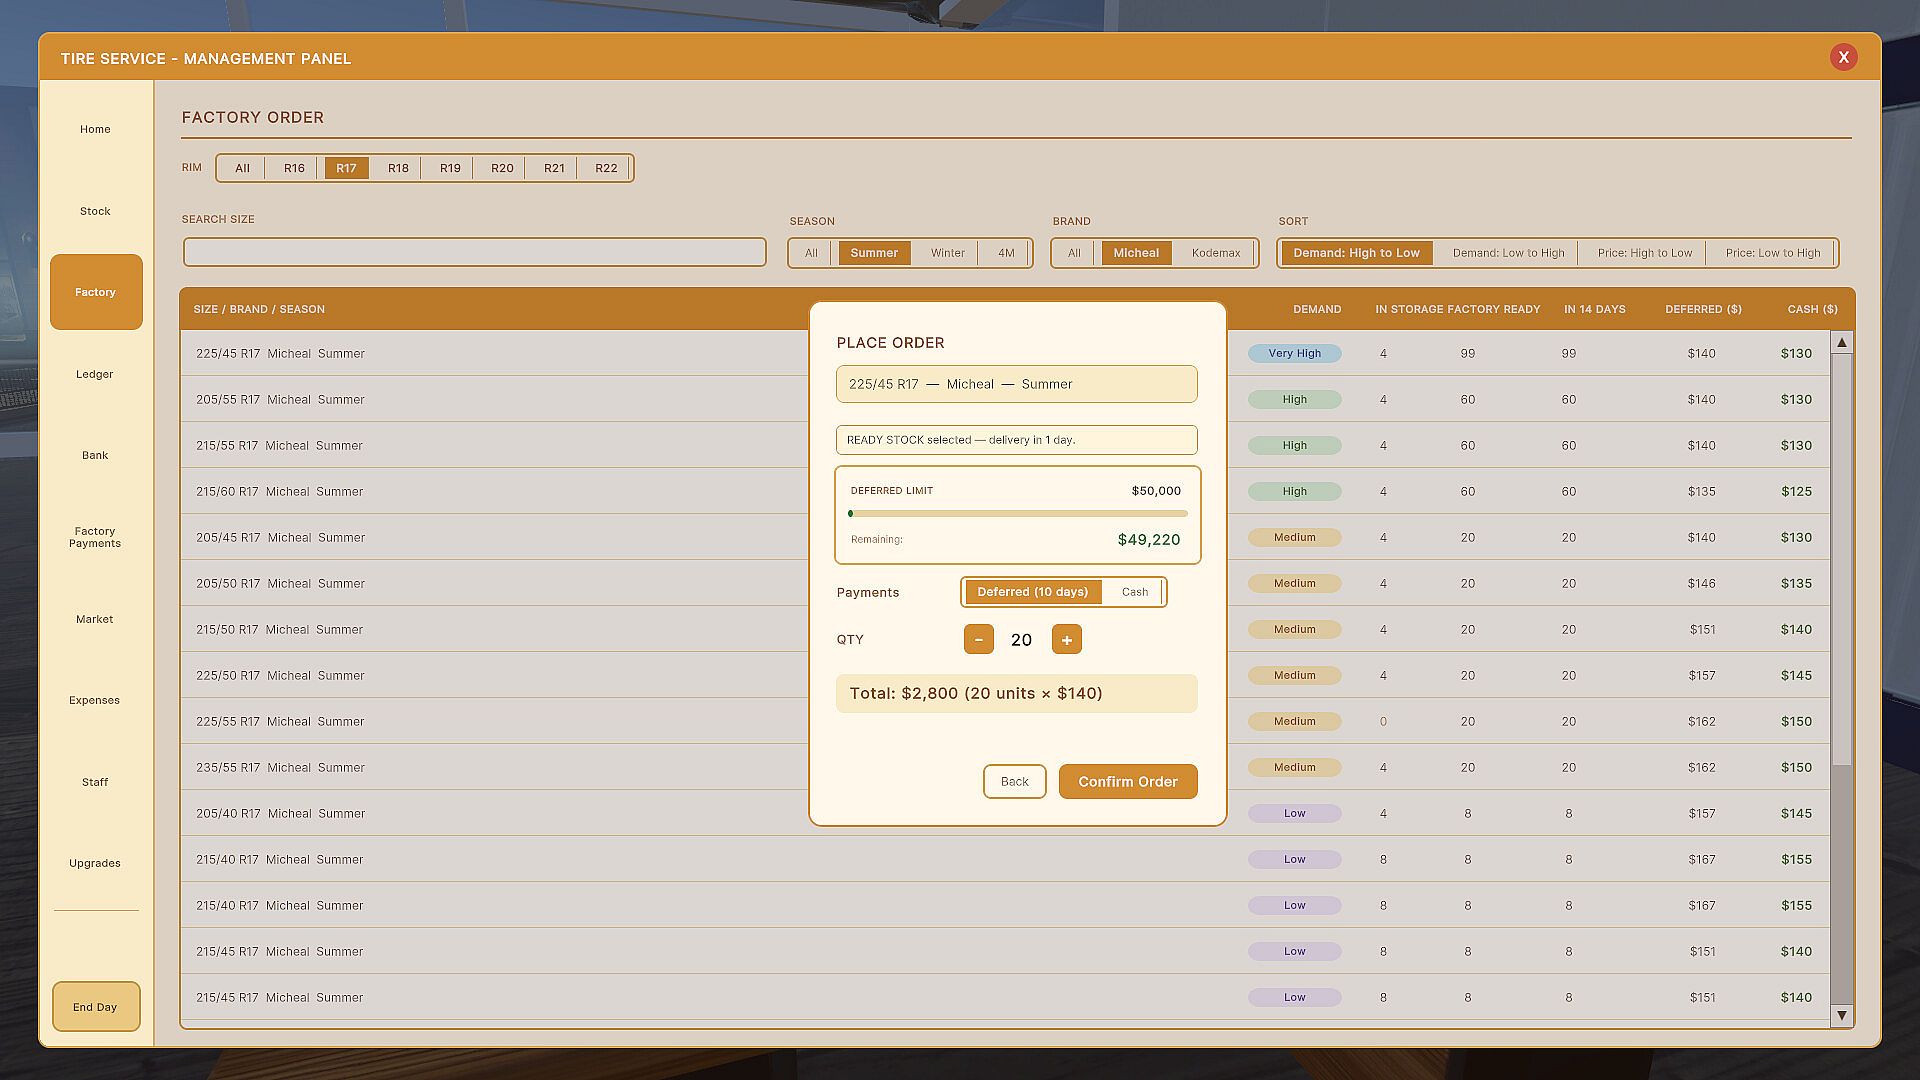Set season filter to Winter

click(947, 253)
